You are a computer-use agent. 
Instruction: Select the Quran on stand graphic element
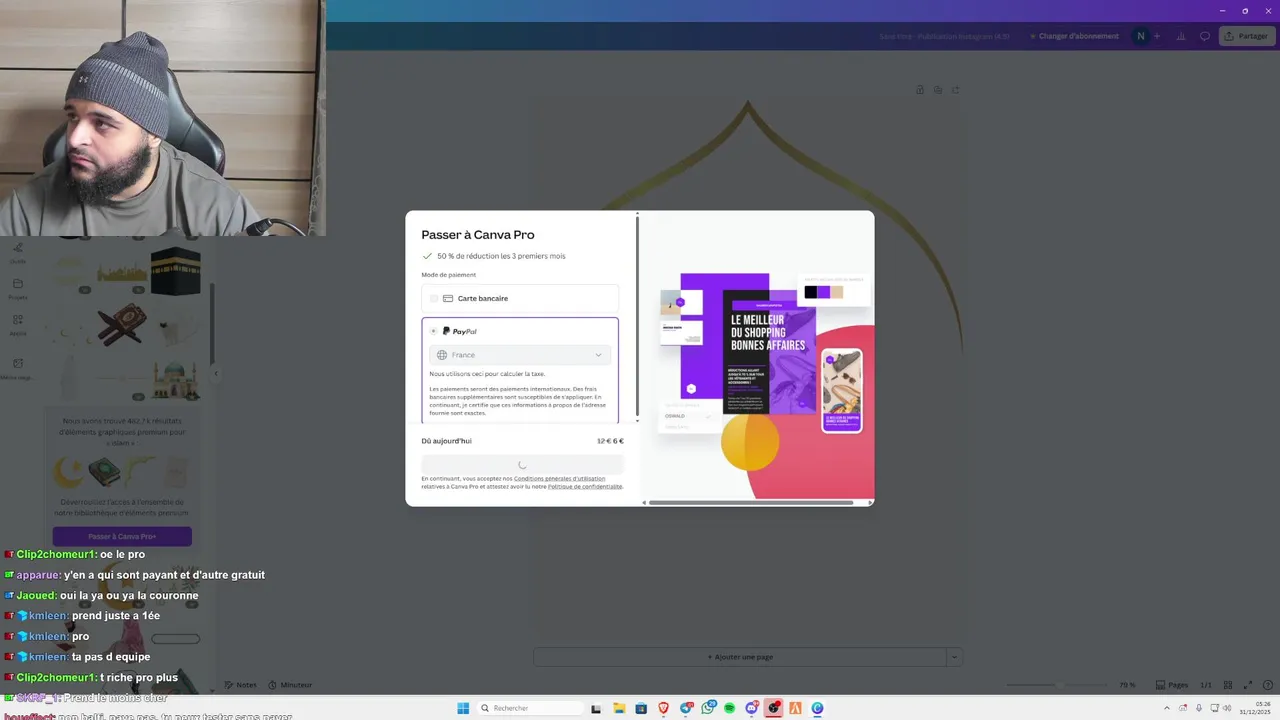pyautogui.click(x=121, y=325)
